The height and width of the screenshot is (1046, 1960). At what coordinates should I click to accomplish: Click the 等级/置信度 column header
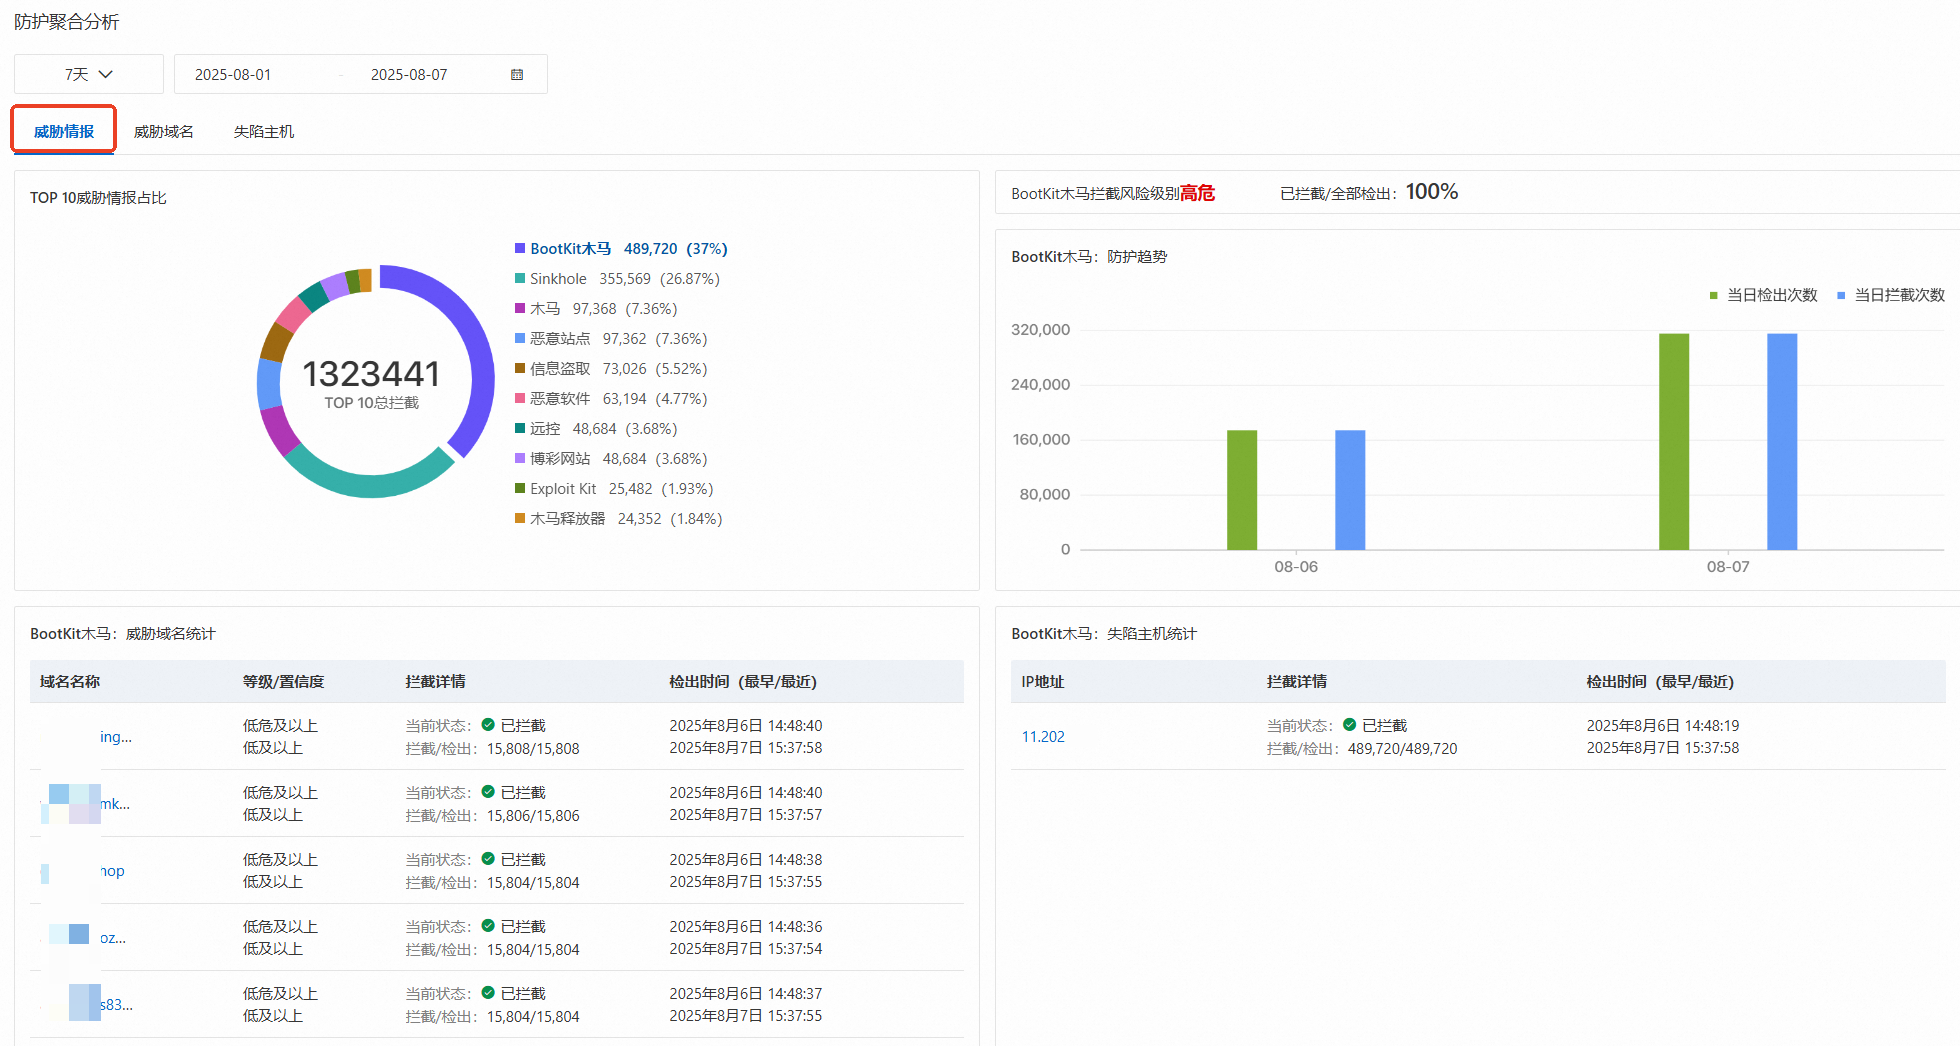(283, 682)
